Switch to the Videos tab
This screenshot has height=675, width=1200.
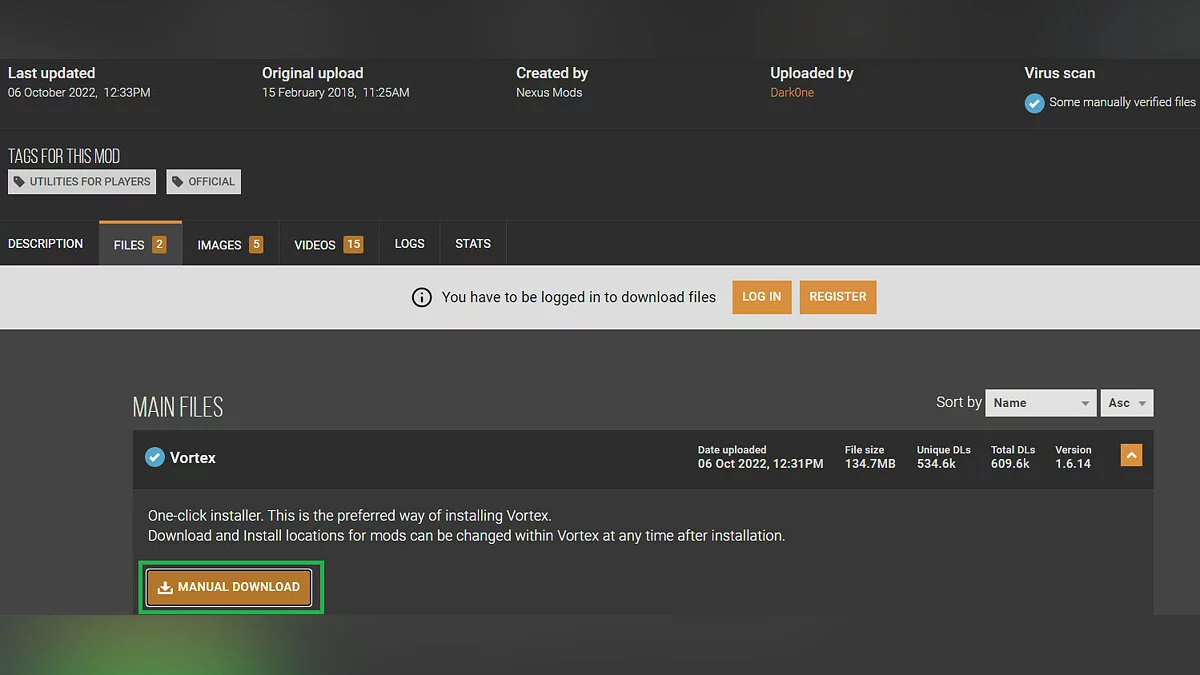pos(327,245)
